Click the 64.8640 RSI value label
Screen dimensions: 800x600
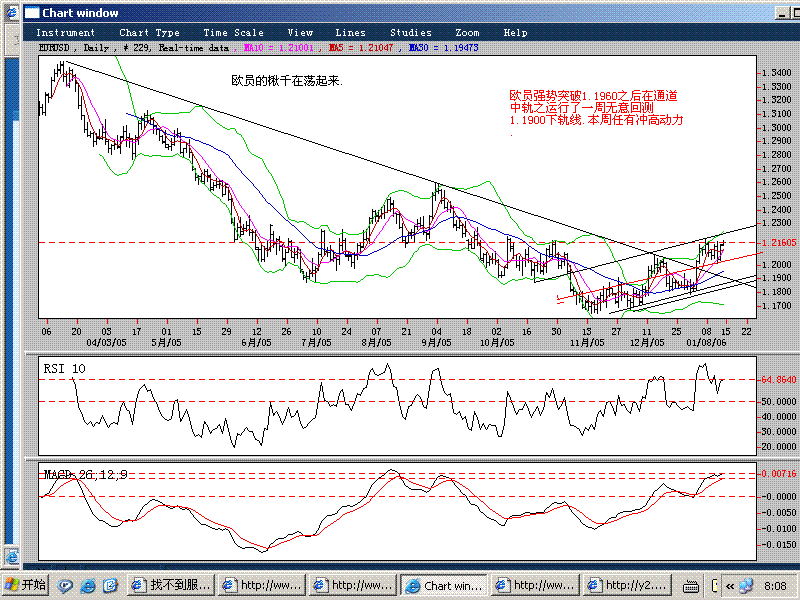pyautogui.click(x=779, y=380)
